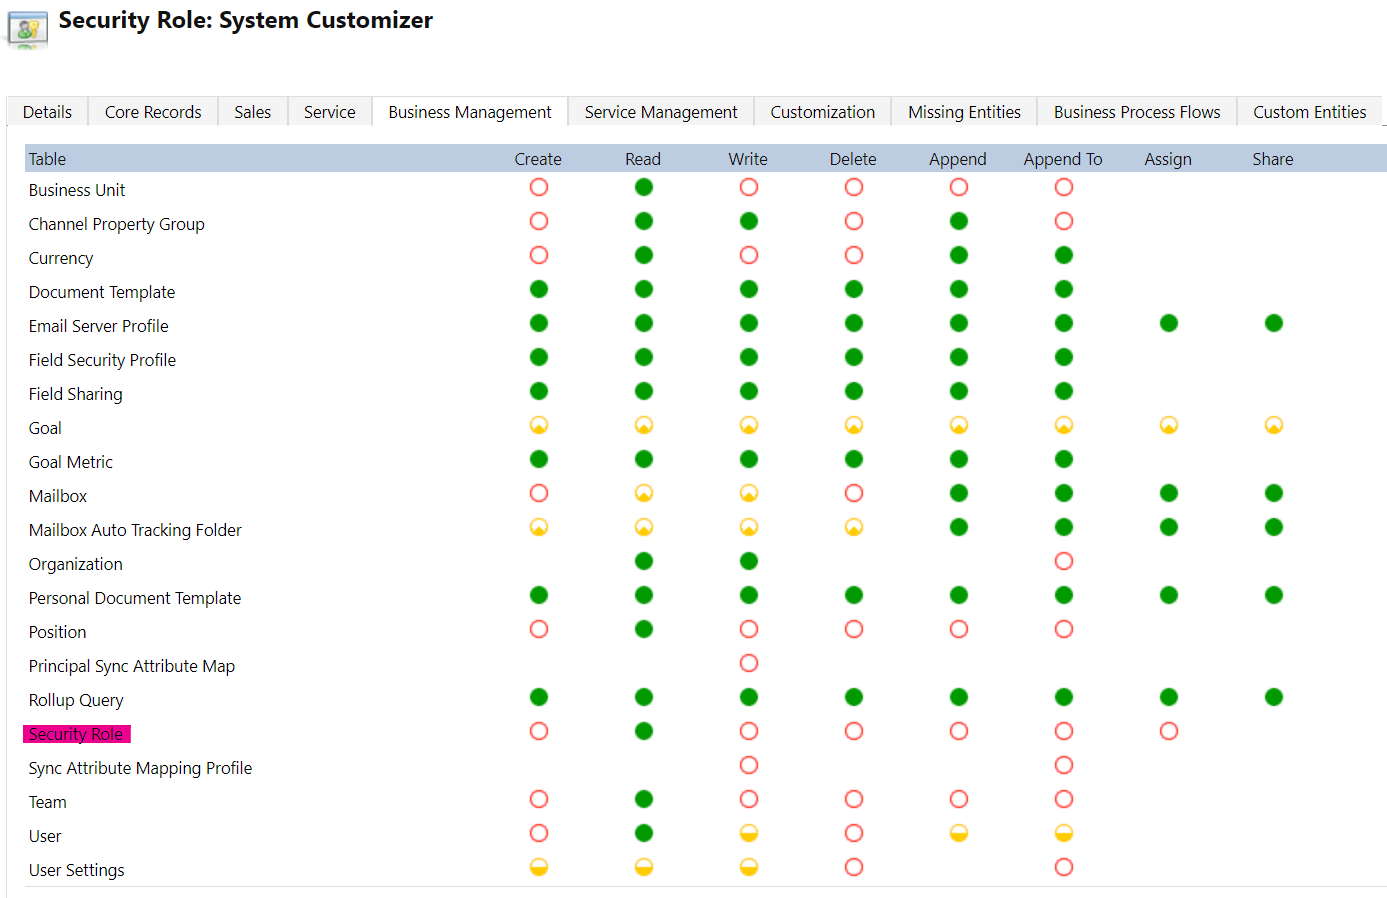Image resolution: width=1387 pixels, height=898 pixels.
Task: Click the Delete permission circle for Rollup Query
Action: (x=853, y=697)
